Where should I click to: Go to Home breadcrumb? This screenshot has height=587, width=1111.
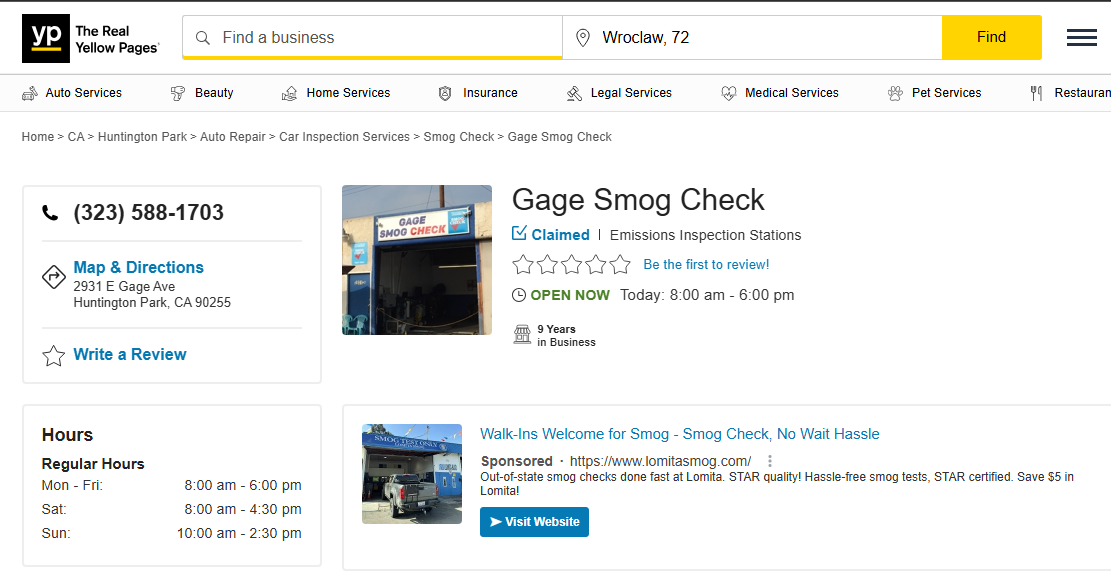38,137
